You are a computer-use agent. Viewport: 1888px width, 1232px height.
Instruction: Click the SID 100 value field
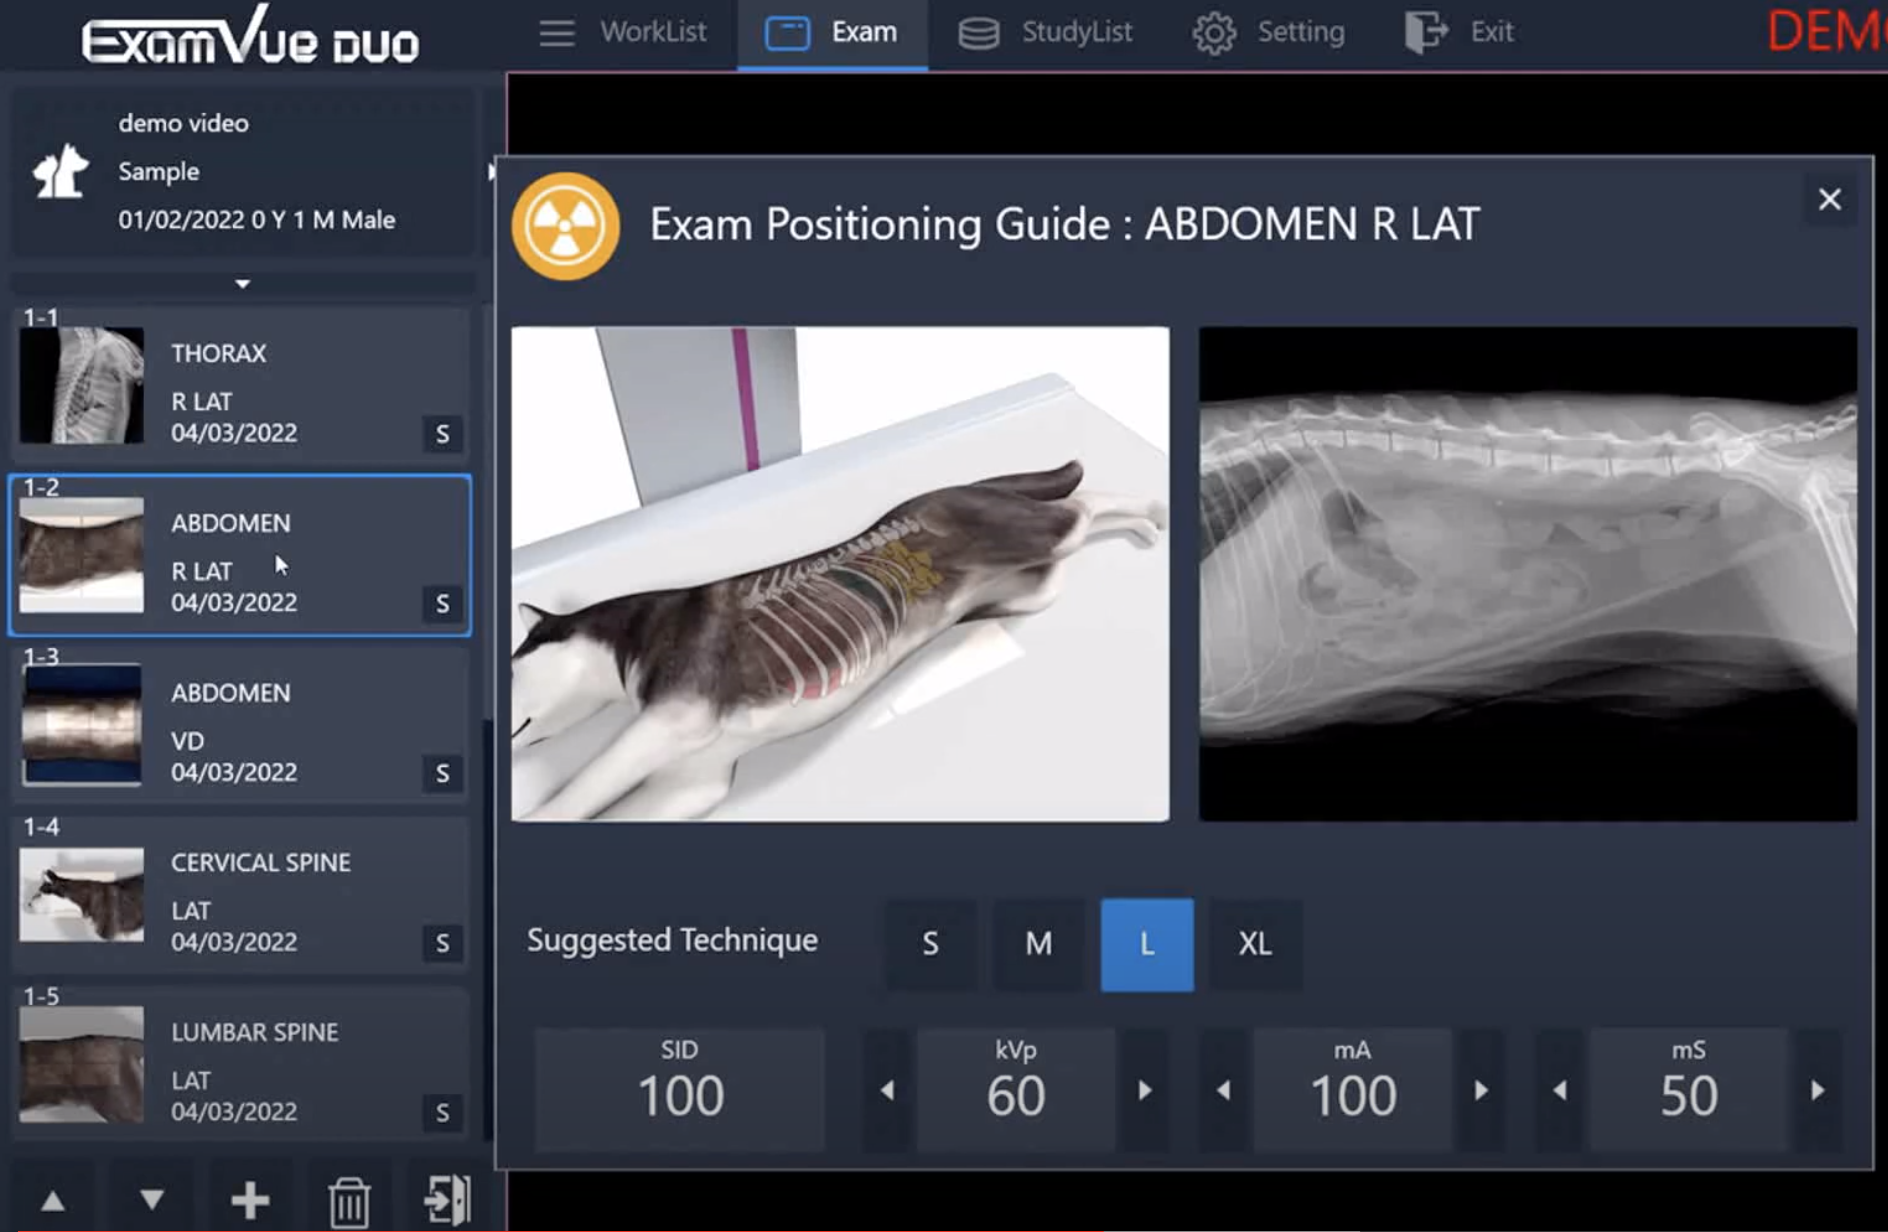680,1089
